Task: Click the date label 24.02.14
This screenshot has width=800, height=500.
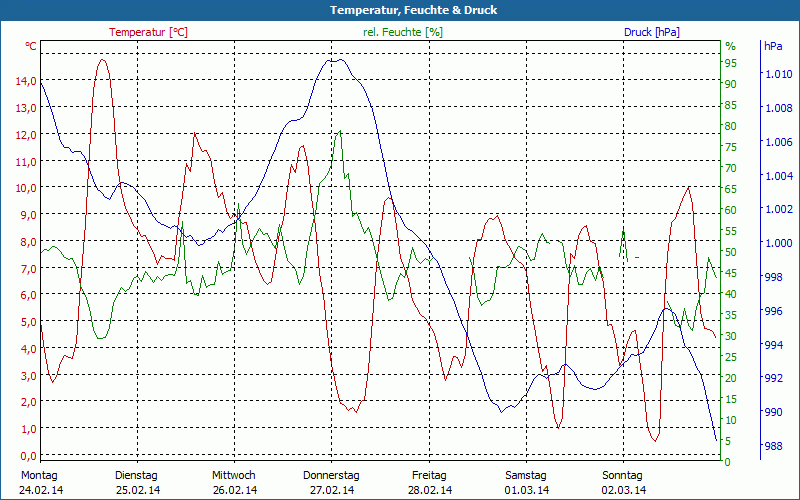Action: [41, 490]
